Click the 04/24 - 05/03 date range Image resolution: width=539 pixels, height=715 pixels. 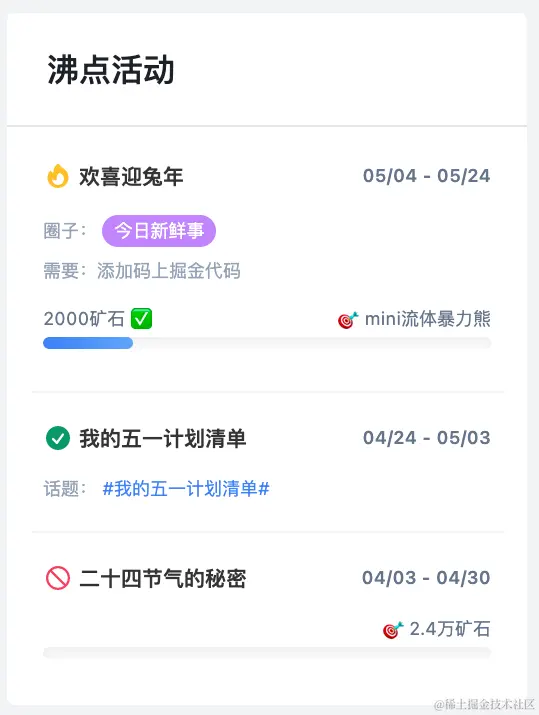[x=426, y=438]
